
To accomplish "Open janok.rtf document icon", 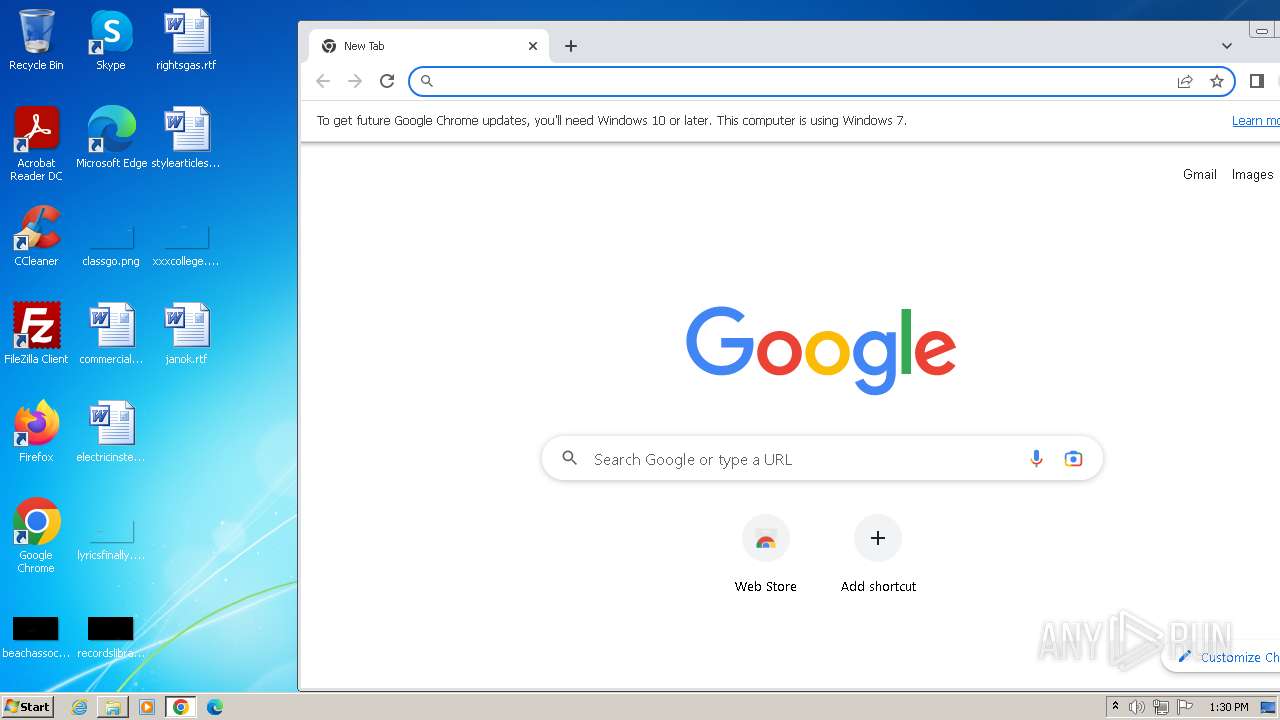I will pyautogui.click(x=186, y=334).
